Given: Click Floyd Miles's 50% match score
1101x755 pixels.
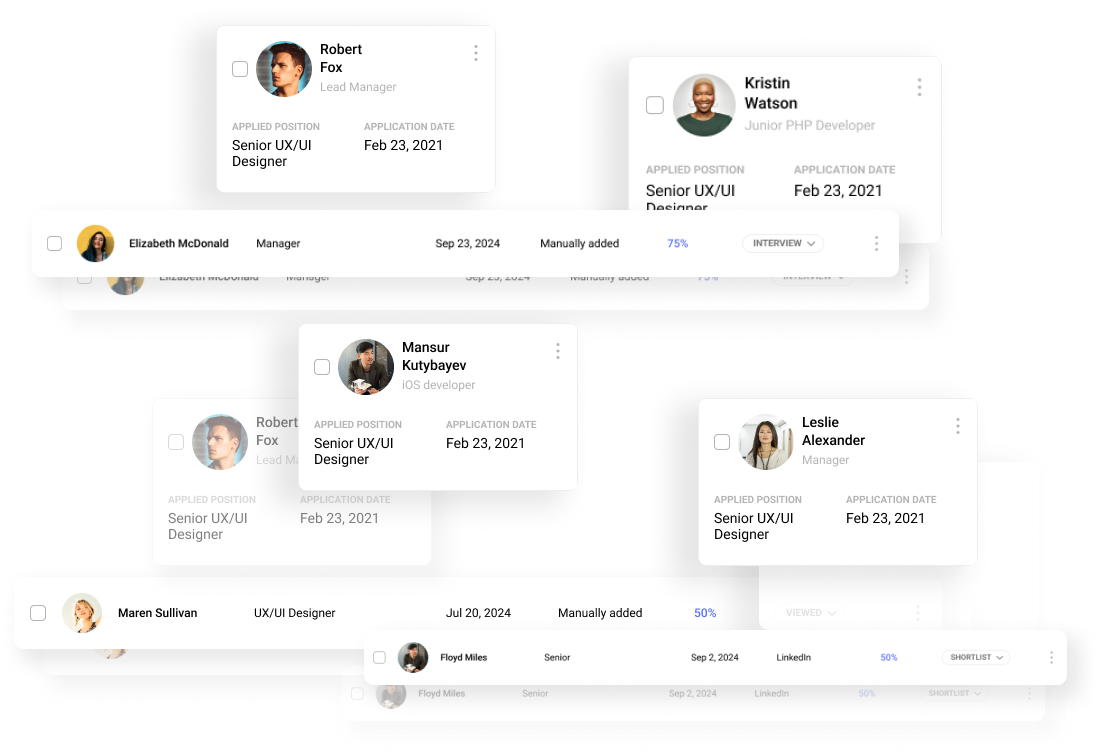Looking at the screenshot, I should click(889, 657).
